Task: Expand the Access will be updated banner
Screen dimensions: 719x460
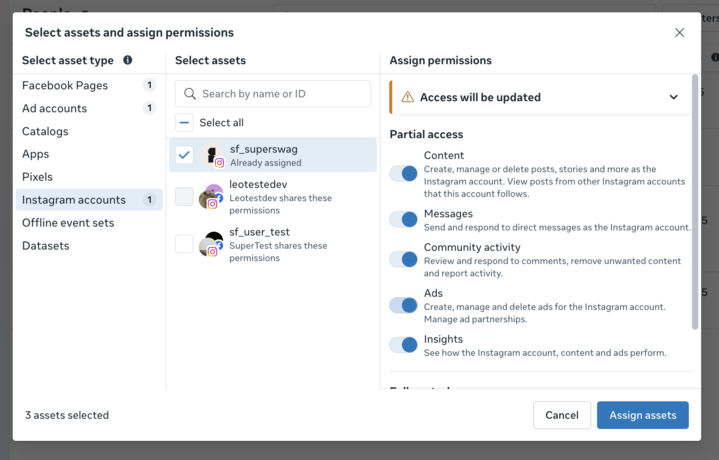Action: [673, 97]
